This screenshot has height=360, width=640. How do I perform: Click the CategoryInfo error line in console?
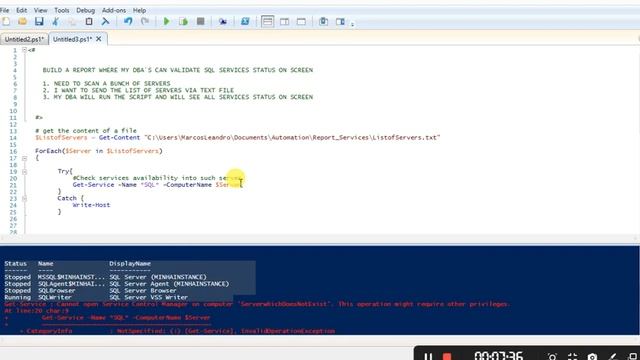point(178,331)
